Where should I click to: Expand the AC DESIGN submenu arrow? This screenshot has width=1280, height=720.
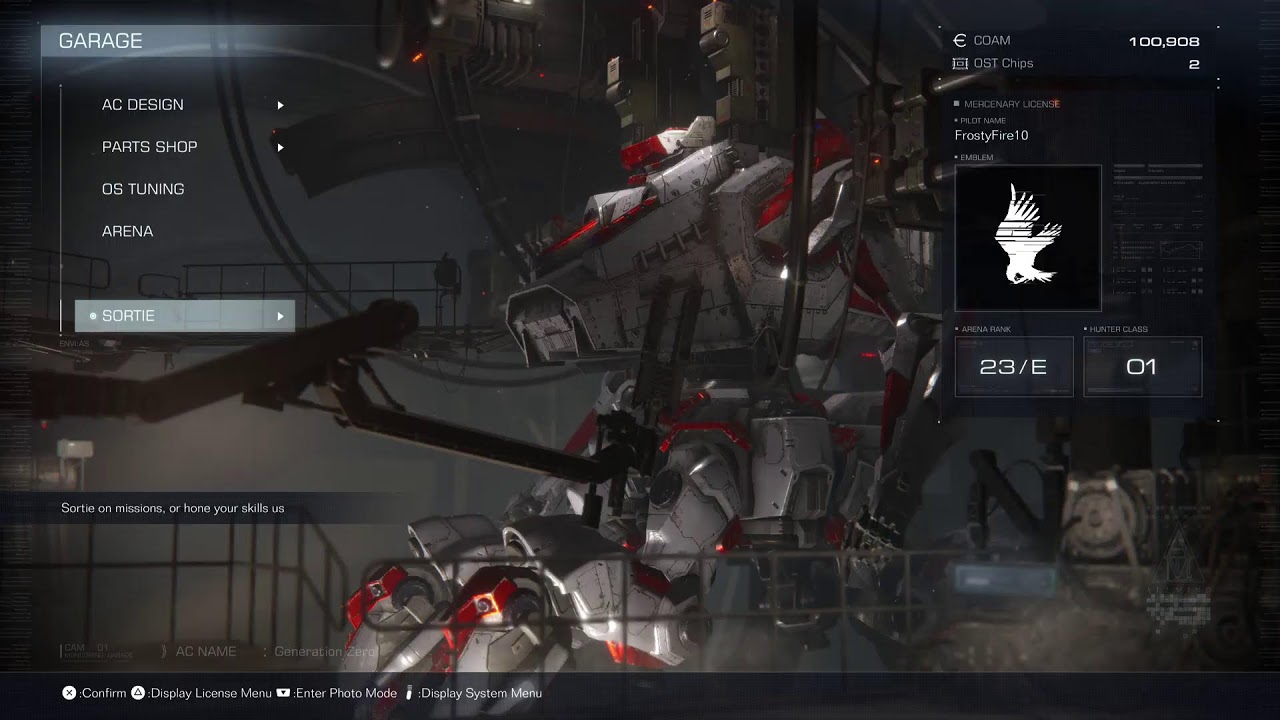pyautogui.click(x=281, y=105)
